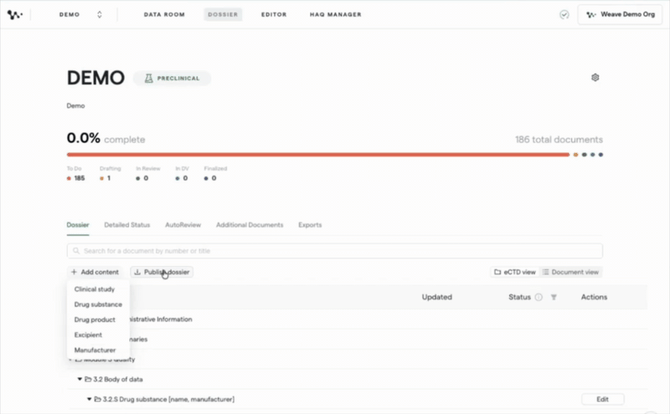Image resolution: width=670 pixels, height=414 pixels.
Task: Open the DEMO project switcher arrows
Action: click(x=100, y=15)
